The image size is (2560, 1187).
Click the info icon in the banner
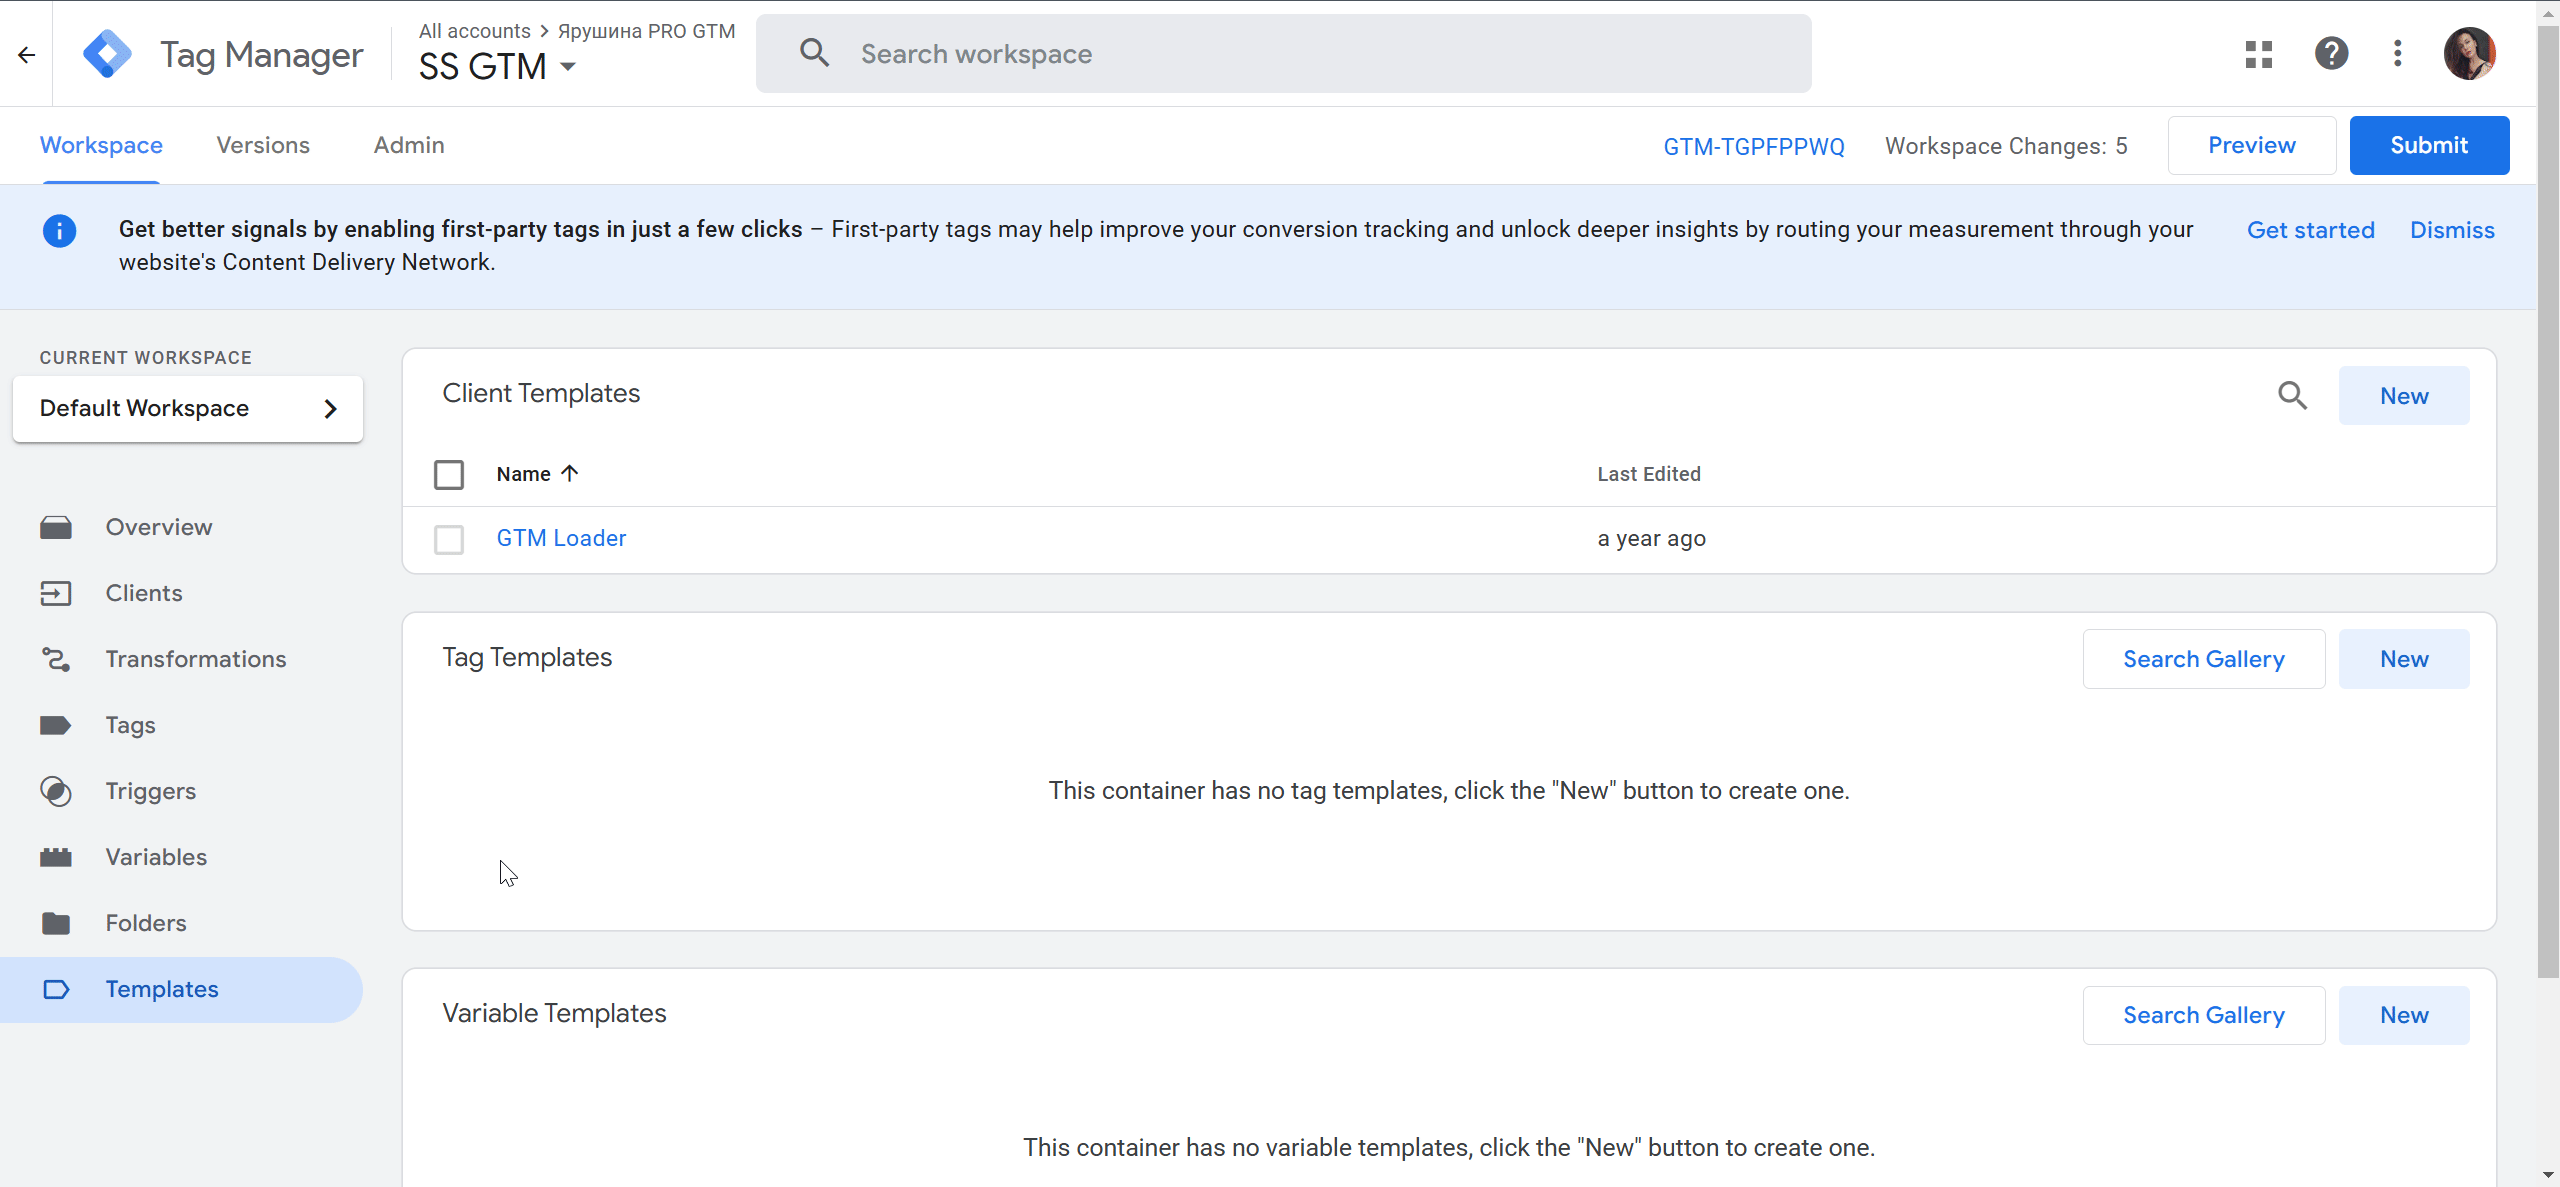click(59, 231)
